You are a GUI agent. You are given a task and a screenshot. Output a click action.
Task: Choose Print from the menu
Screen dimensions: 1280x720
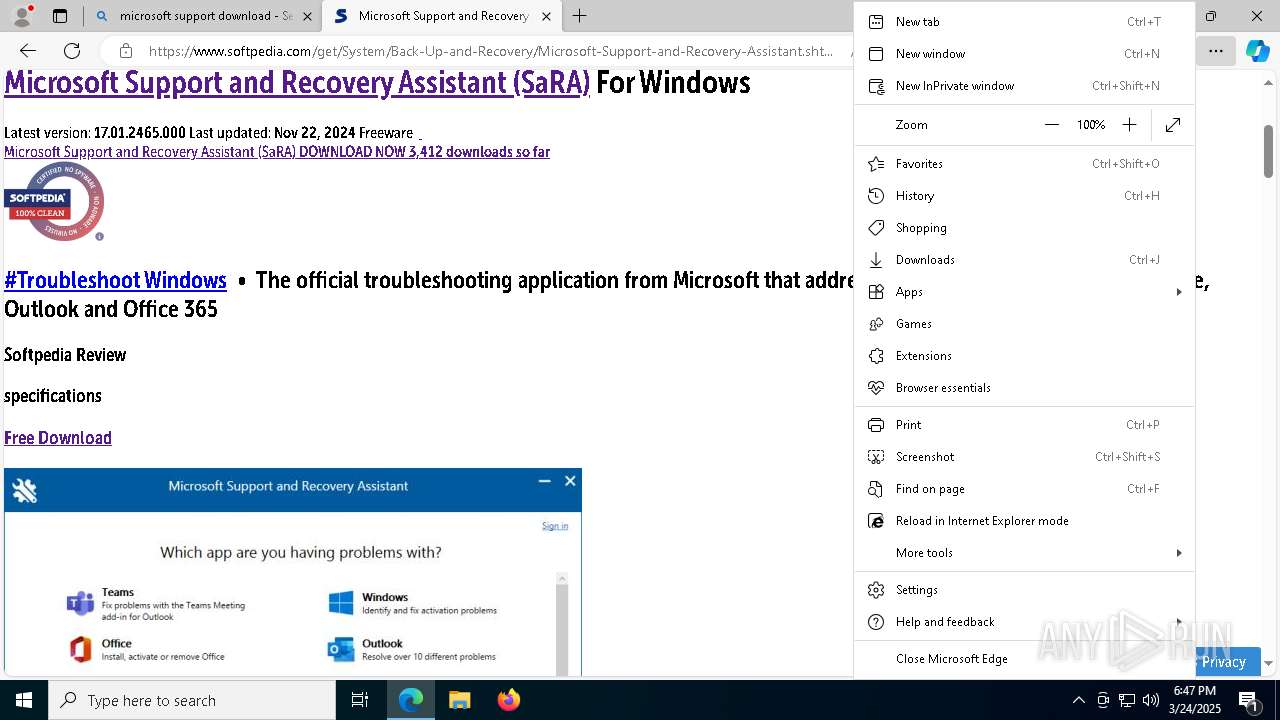pyautogui.click(x=1024, y=425)
